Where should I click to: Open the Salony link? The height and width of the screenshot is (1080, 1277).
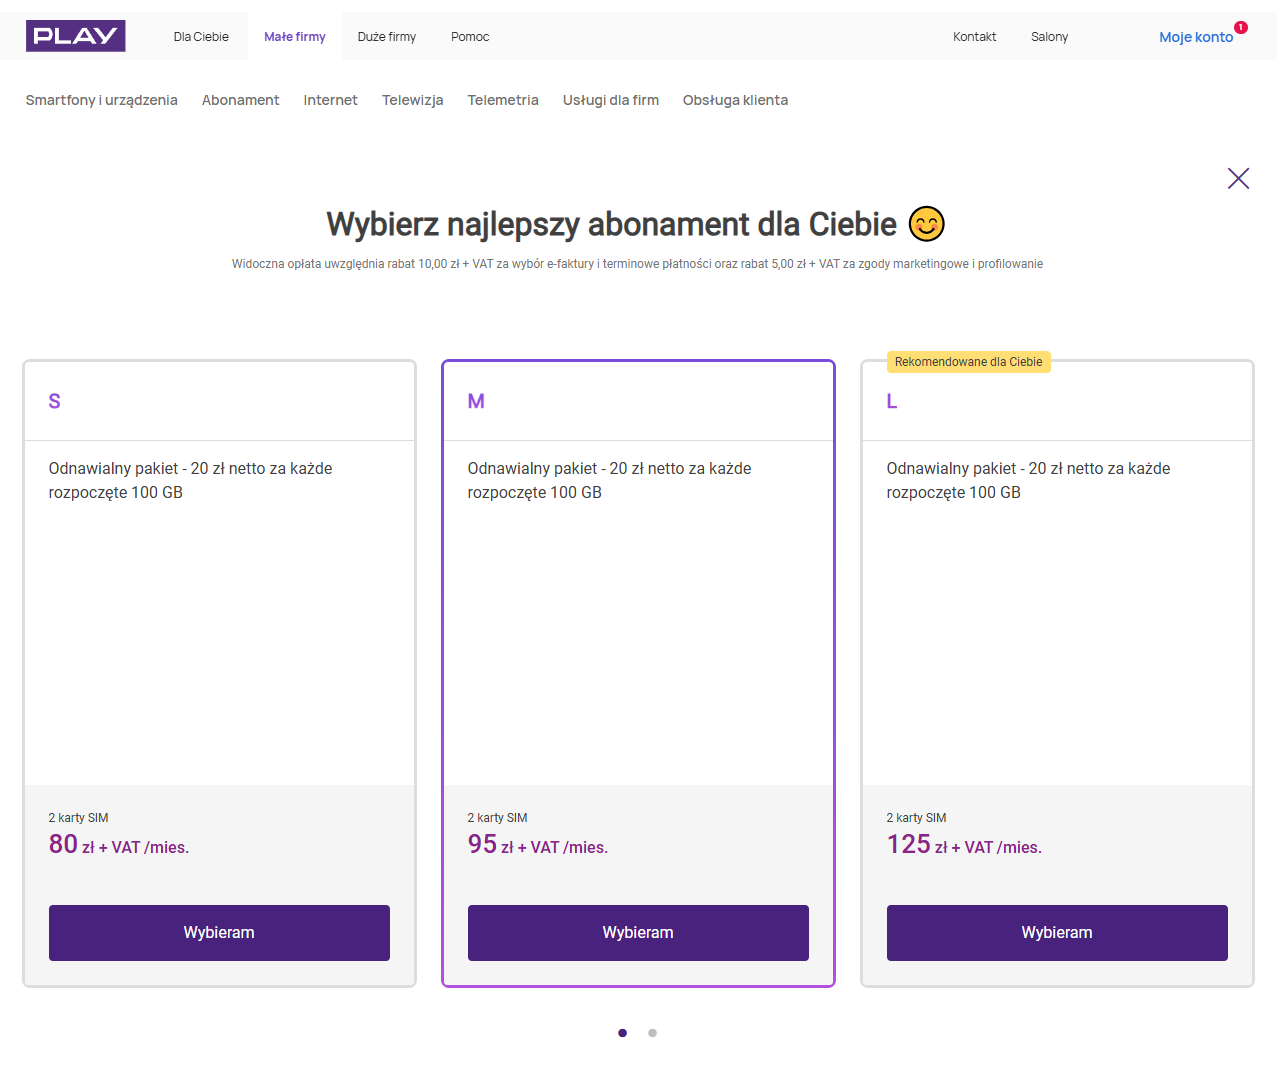(x=1049, y=37)
